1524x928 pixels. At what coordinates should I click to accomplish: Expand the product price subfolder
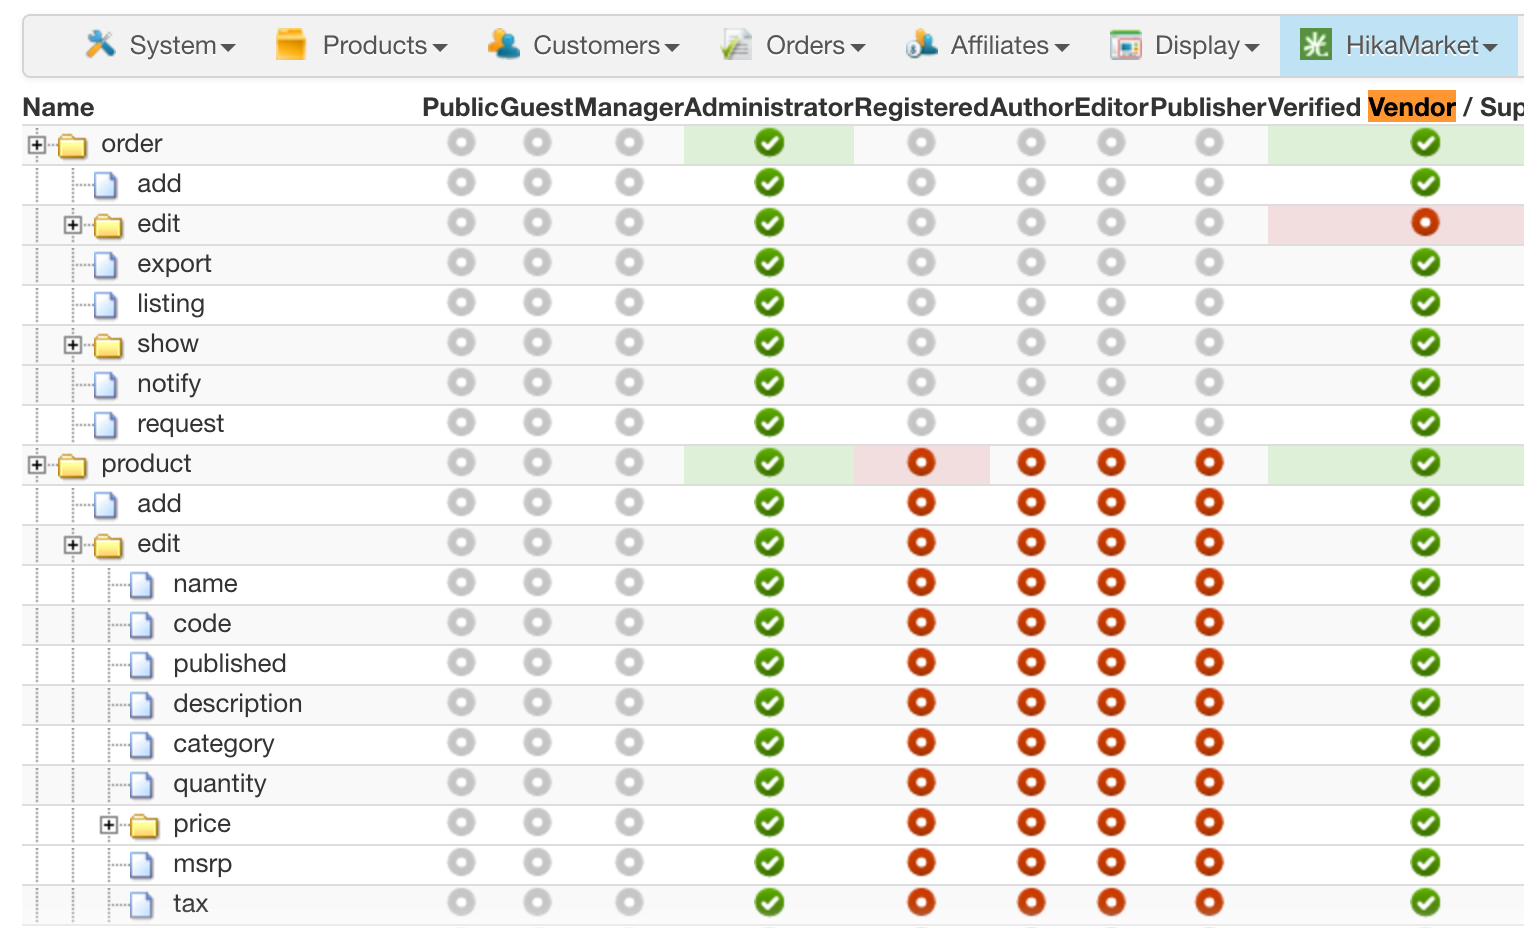tap(109, 825)
